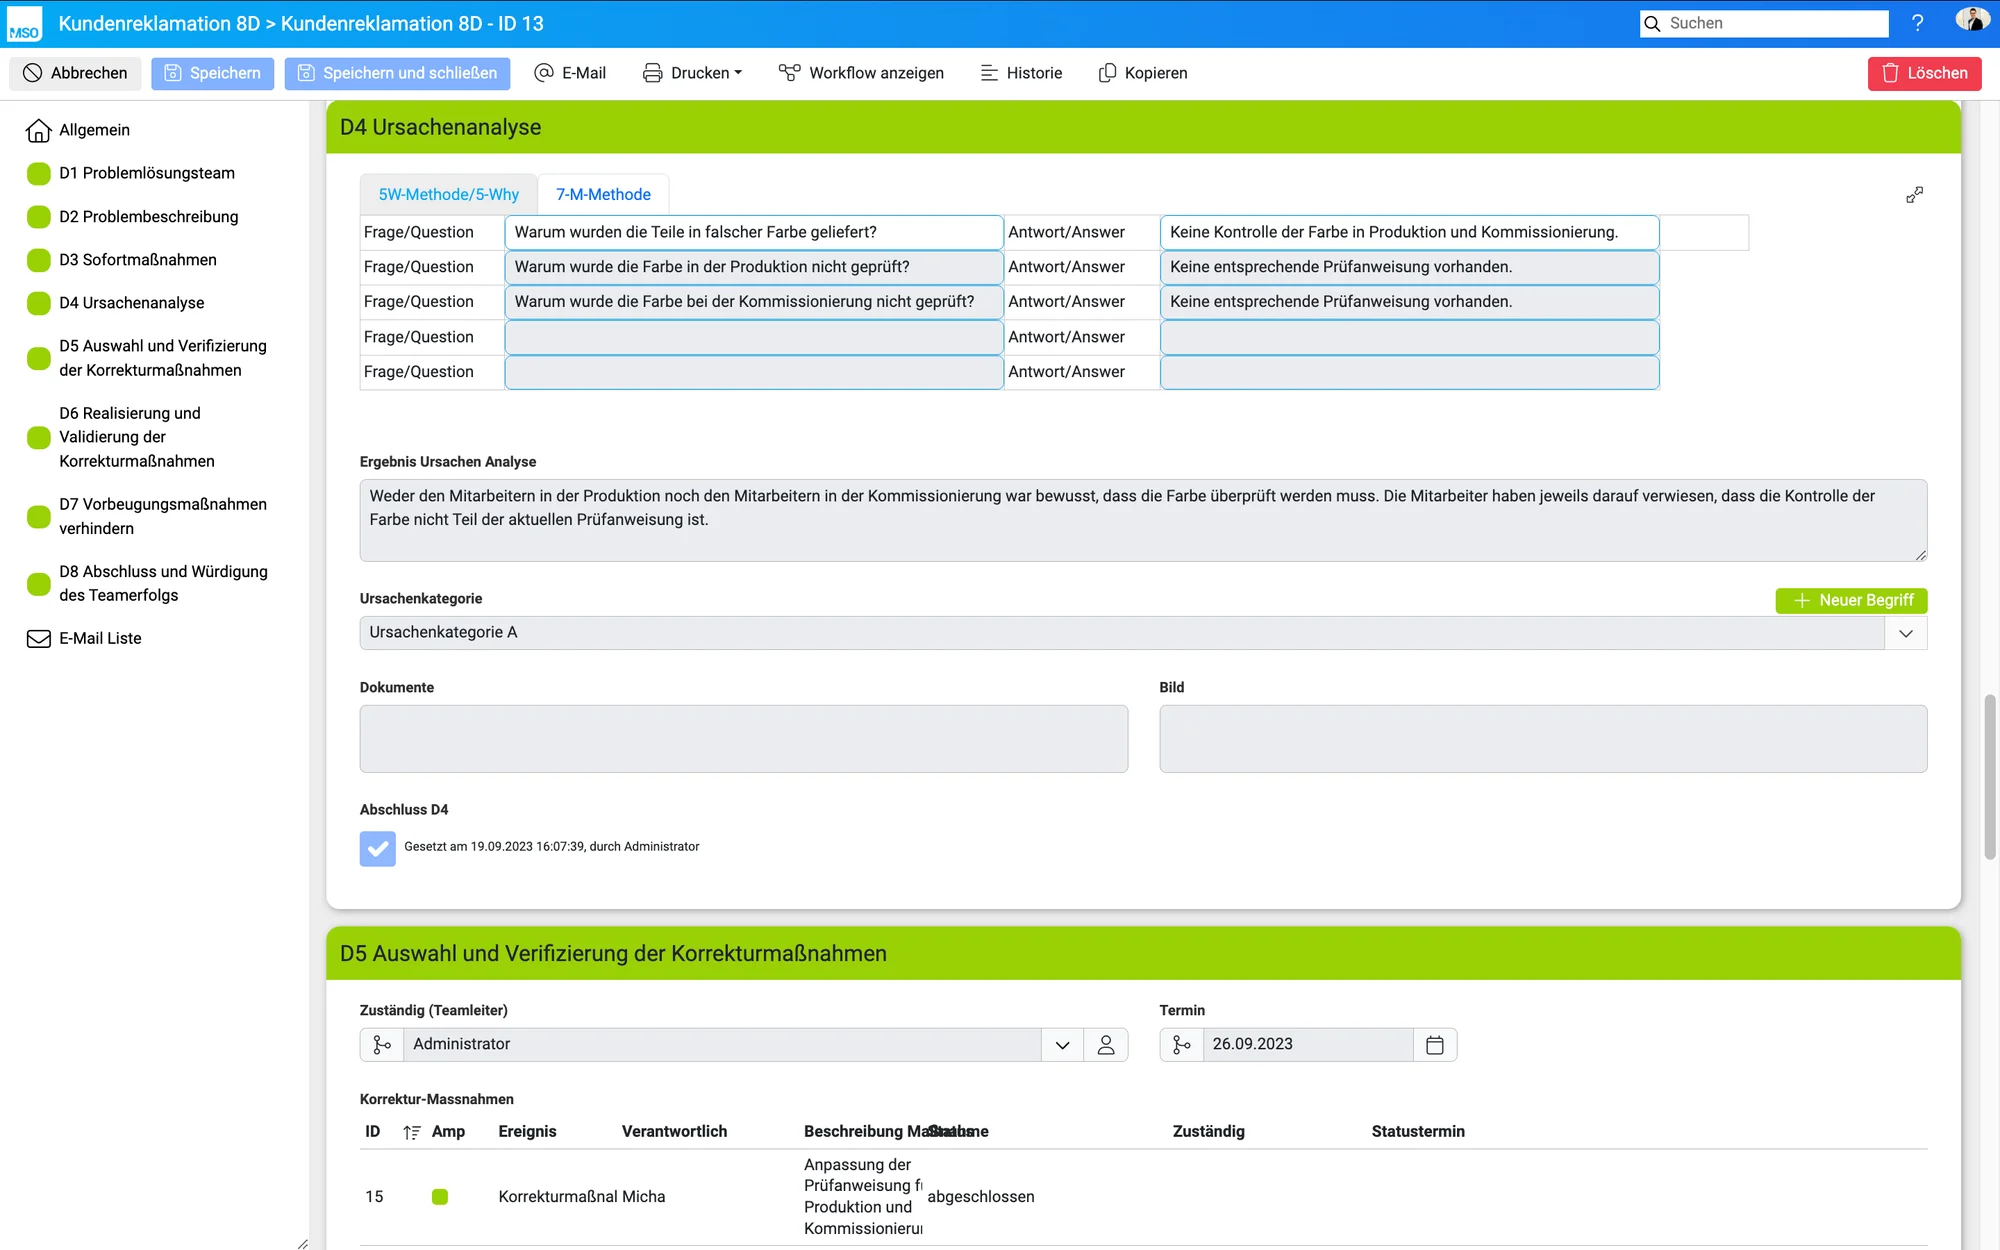Viewport: 2000px width, 1250px height.
Task: Click the Termin date field 26.09.2023
Action: click(1307, 1045)
